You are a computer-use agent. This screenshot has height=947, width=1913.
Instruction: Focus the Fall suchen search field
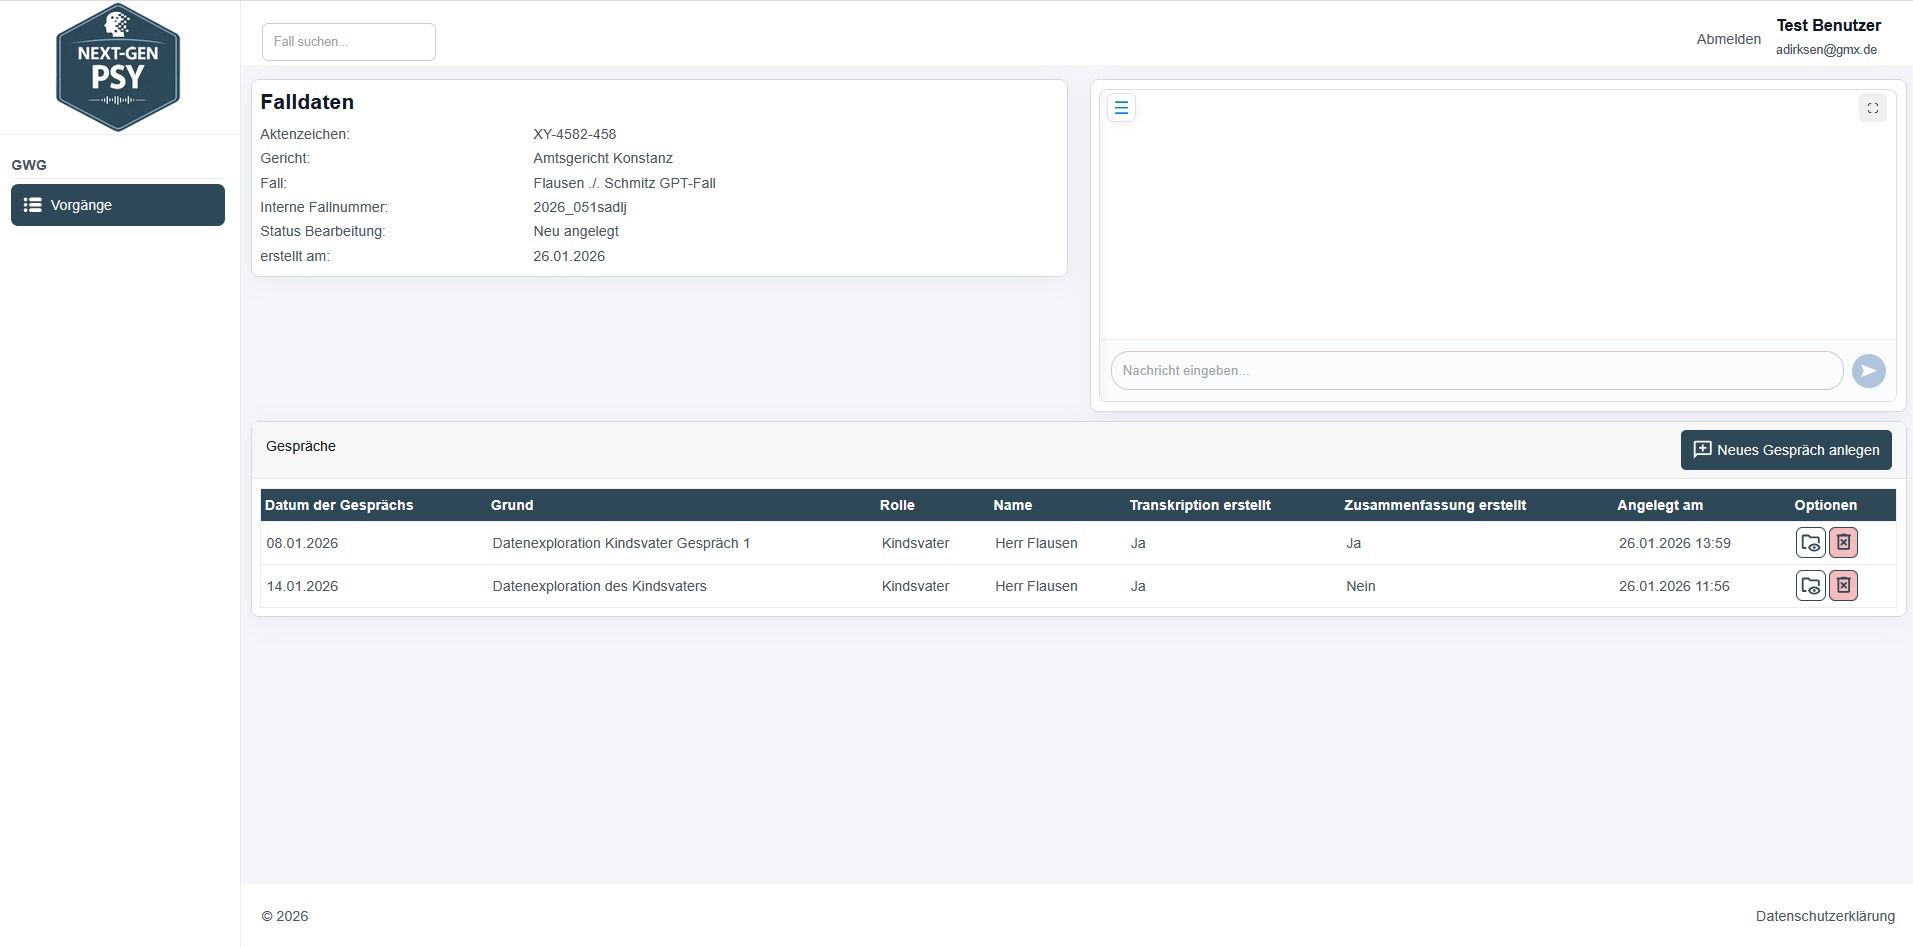click(348, 42)
